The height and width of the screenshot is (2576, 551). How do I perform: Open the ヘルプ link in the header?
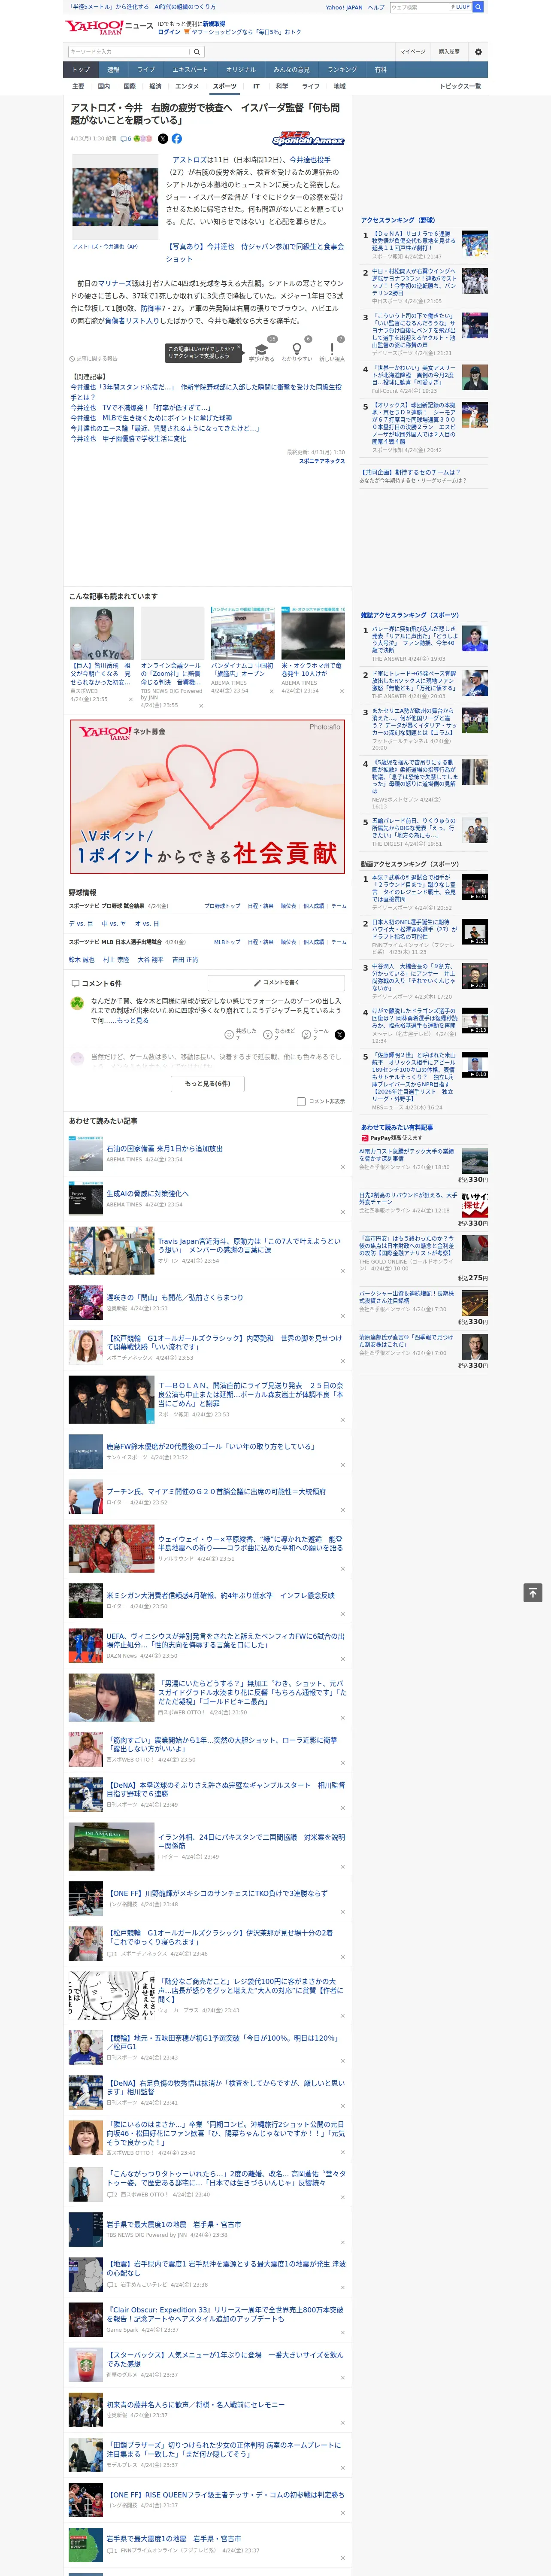[x=376, y=7]
